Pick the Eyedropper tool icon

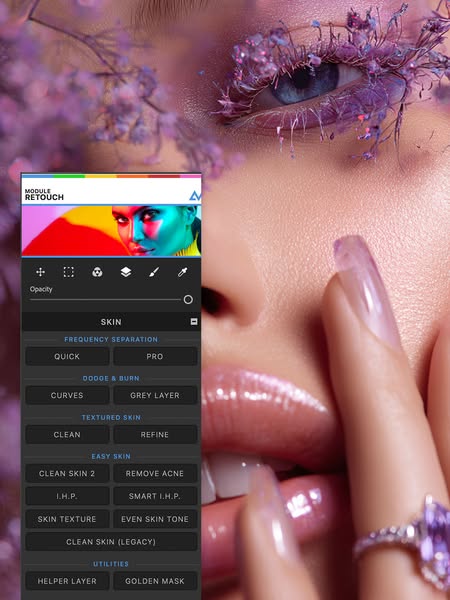click(x=183, y=272)
